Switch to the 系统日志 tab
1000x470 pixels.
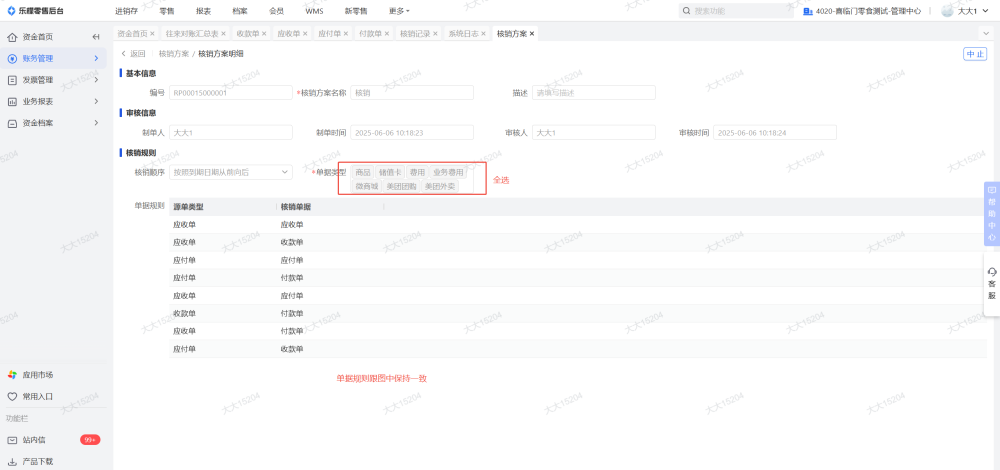click(x=463, y=33)
